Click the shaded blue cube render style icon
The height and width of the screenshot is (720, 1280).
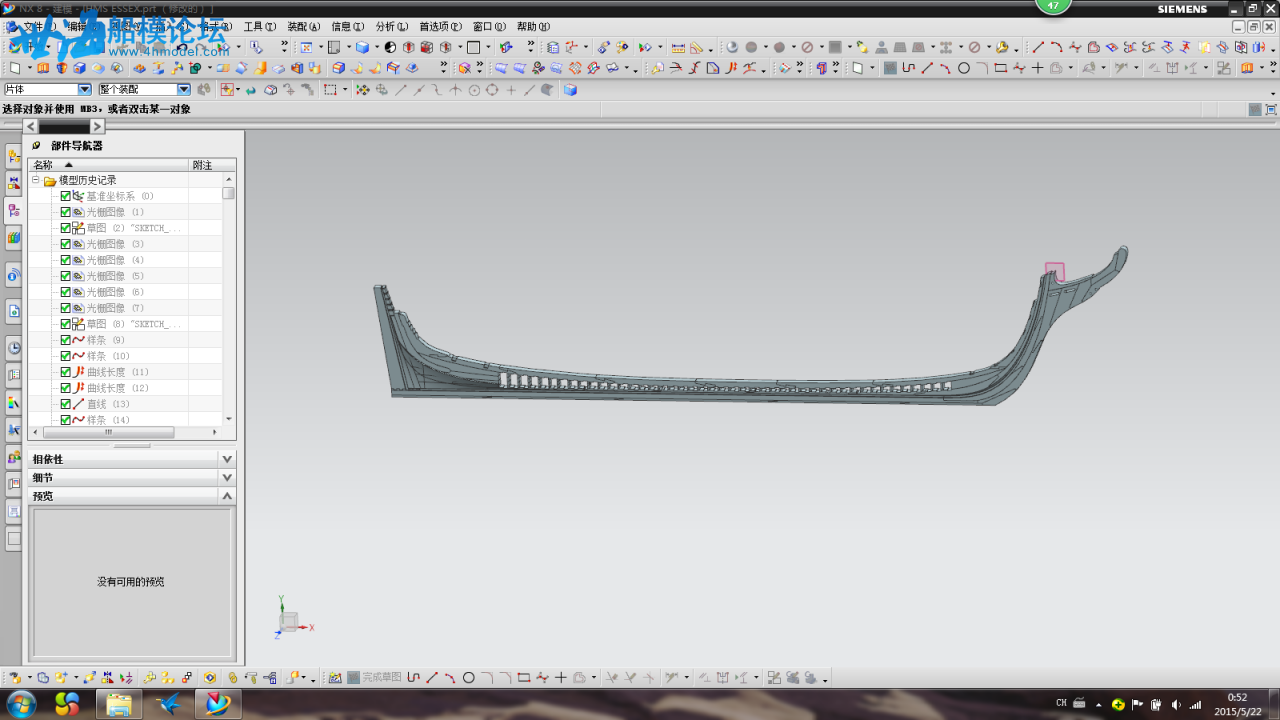[x=362, y=47]
